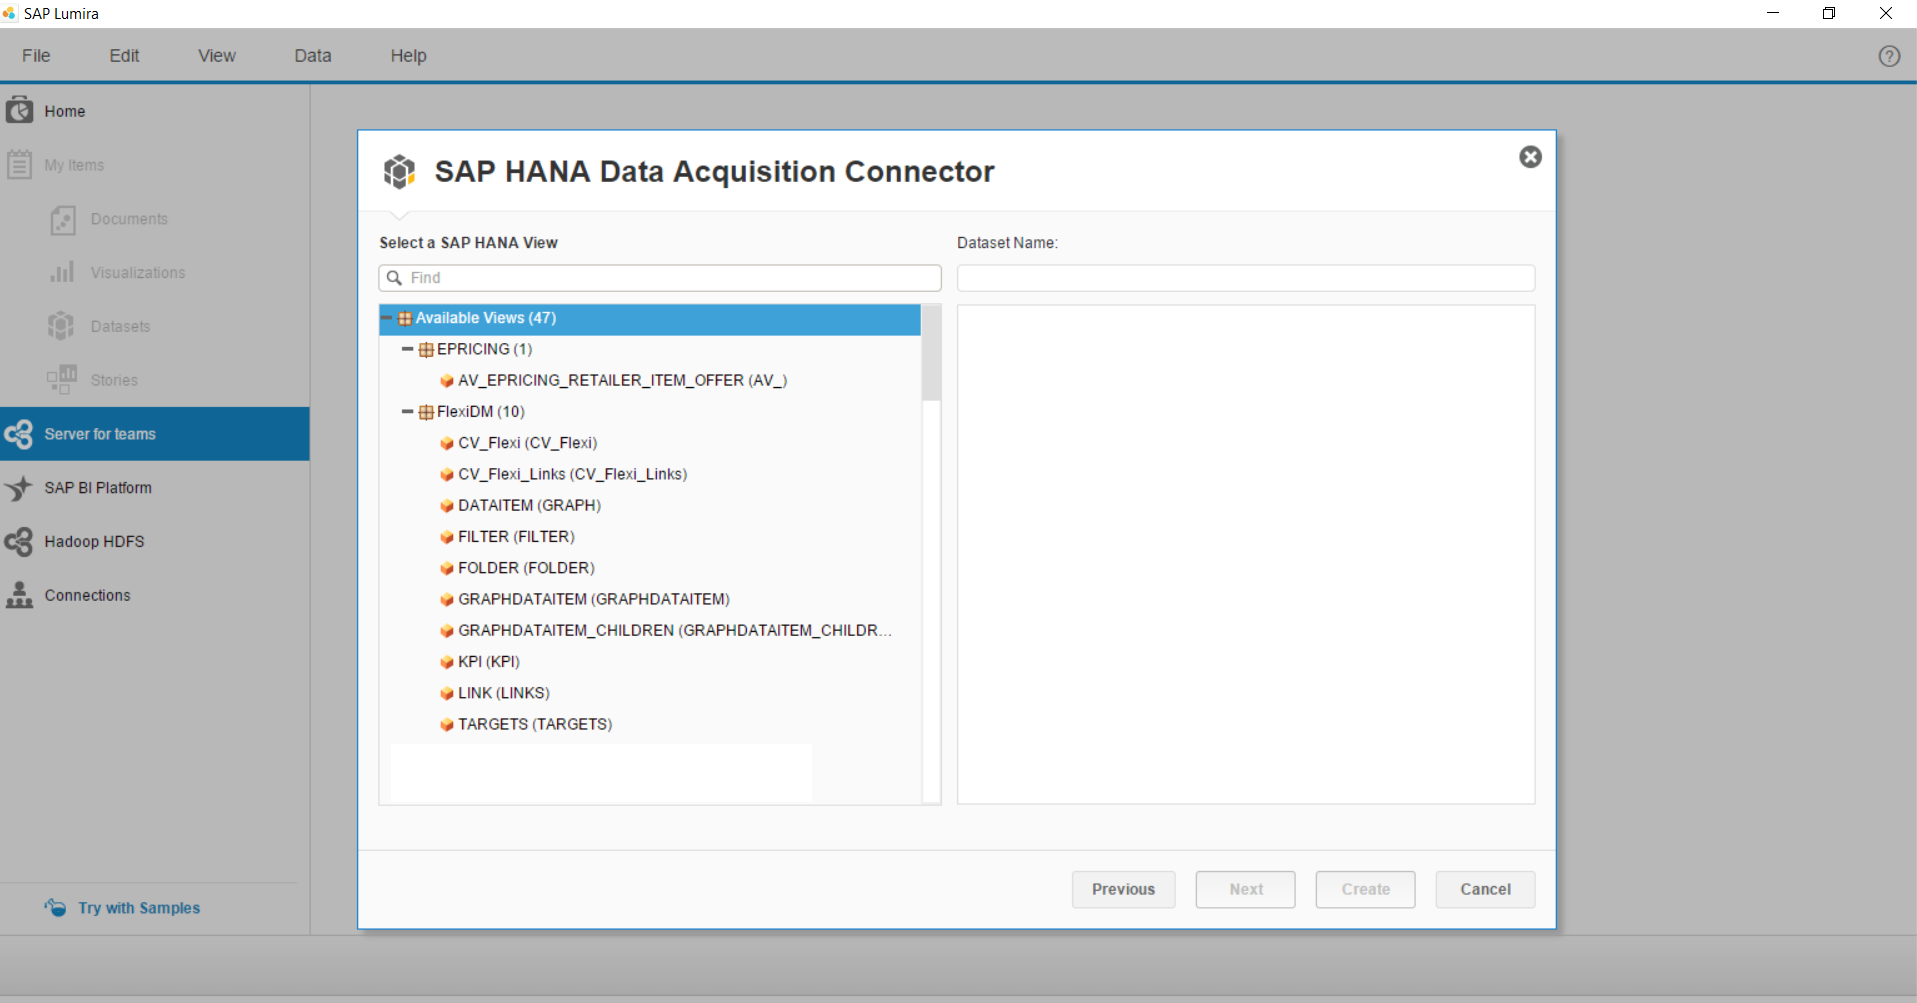Click the SAP HANA connector title icon
The image size is (1917, 1003).
pyautogui.click(x=400, y=172)
